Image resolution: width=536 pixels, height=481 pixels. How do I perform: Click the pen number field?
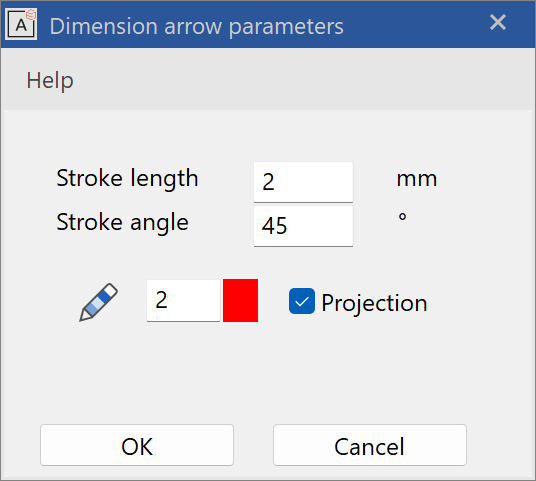183,300
